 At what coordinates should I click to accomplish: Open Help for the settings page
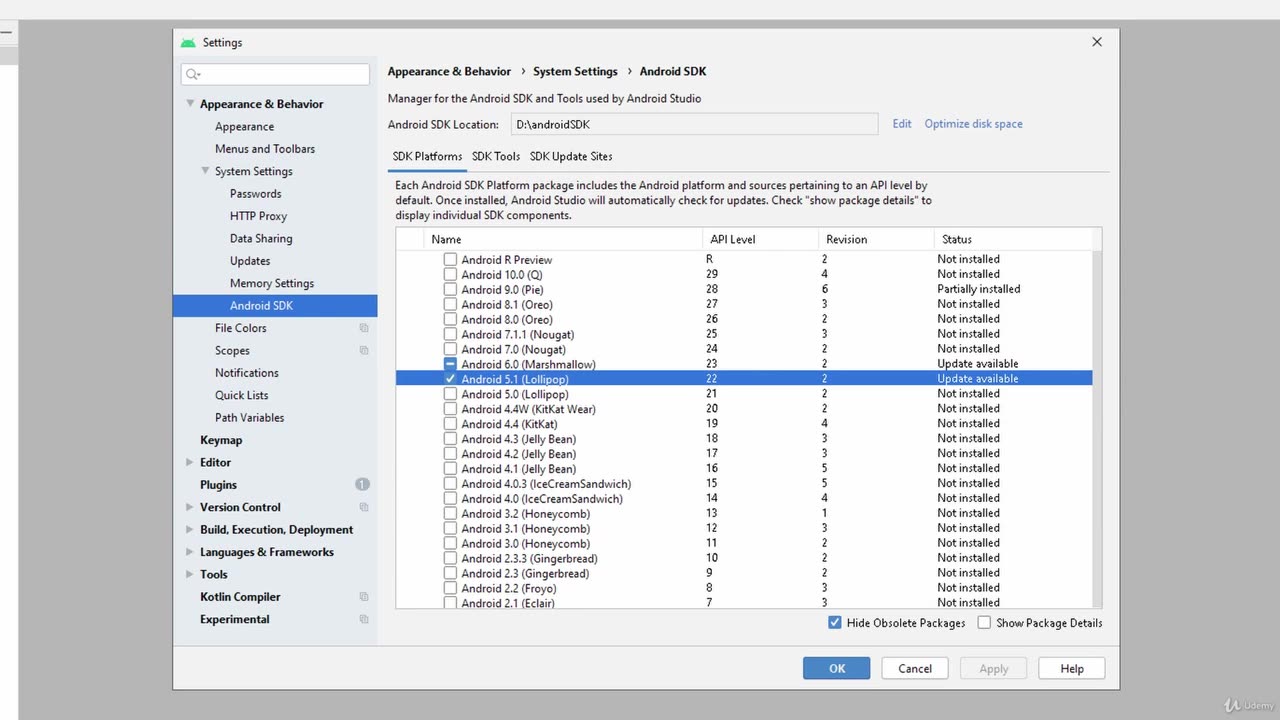pos(1072,669)
